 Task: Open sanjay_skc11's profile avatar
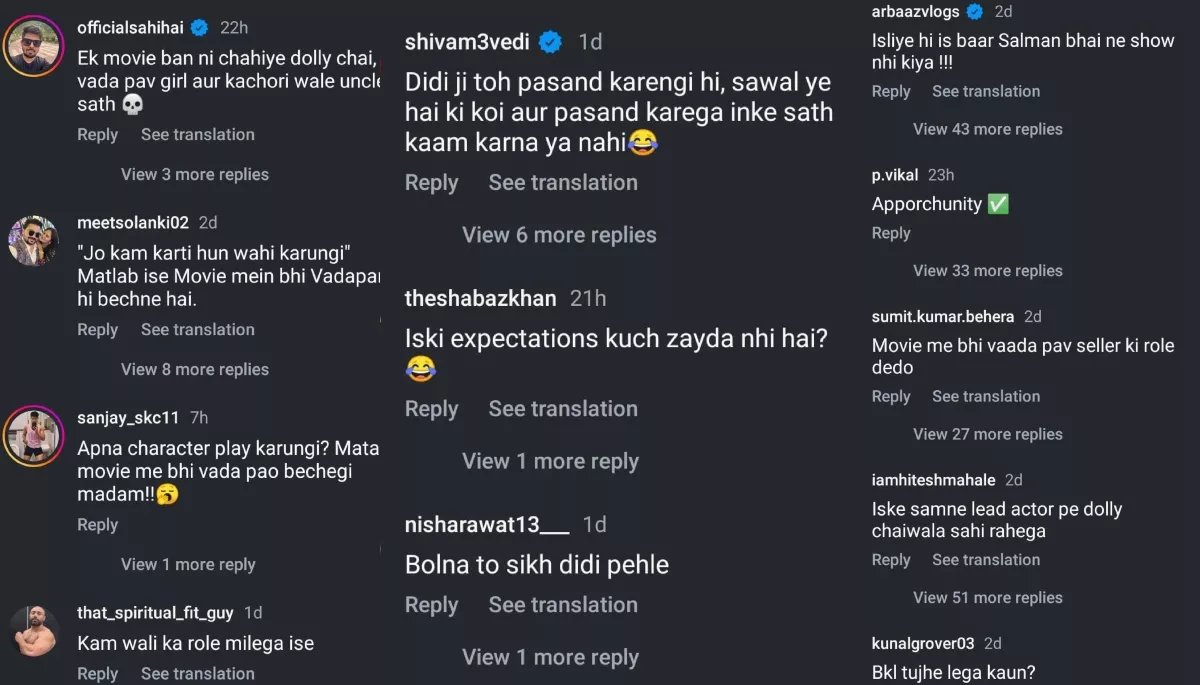click(x=34, y=436)
